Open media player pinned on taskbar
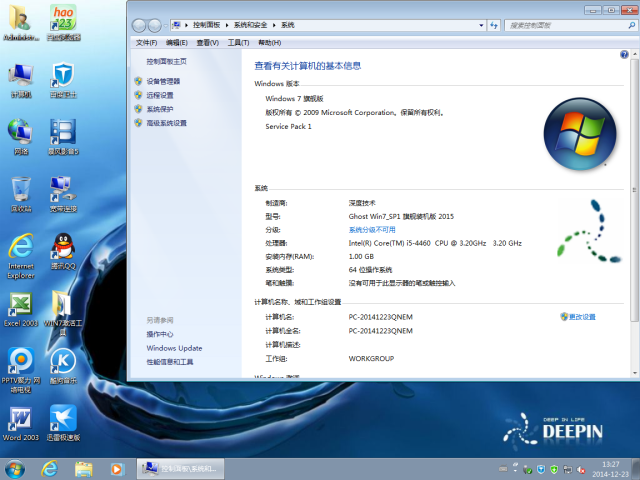The width and height of the screenshot is (640, 480). coord(117,469)
